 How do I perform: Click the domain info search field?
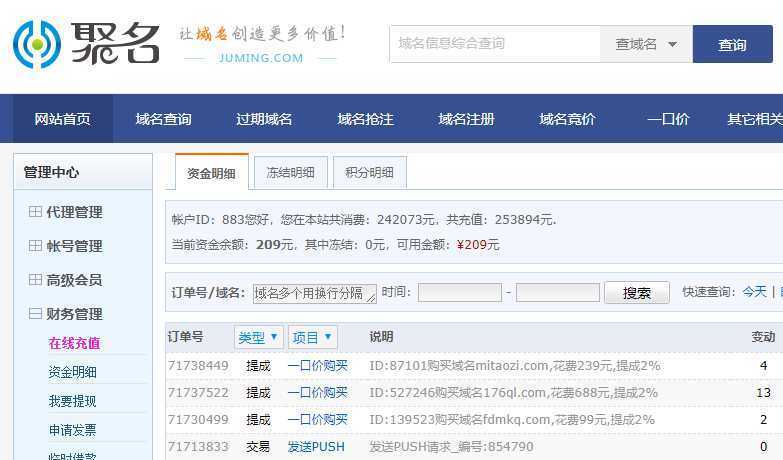494,44
